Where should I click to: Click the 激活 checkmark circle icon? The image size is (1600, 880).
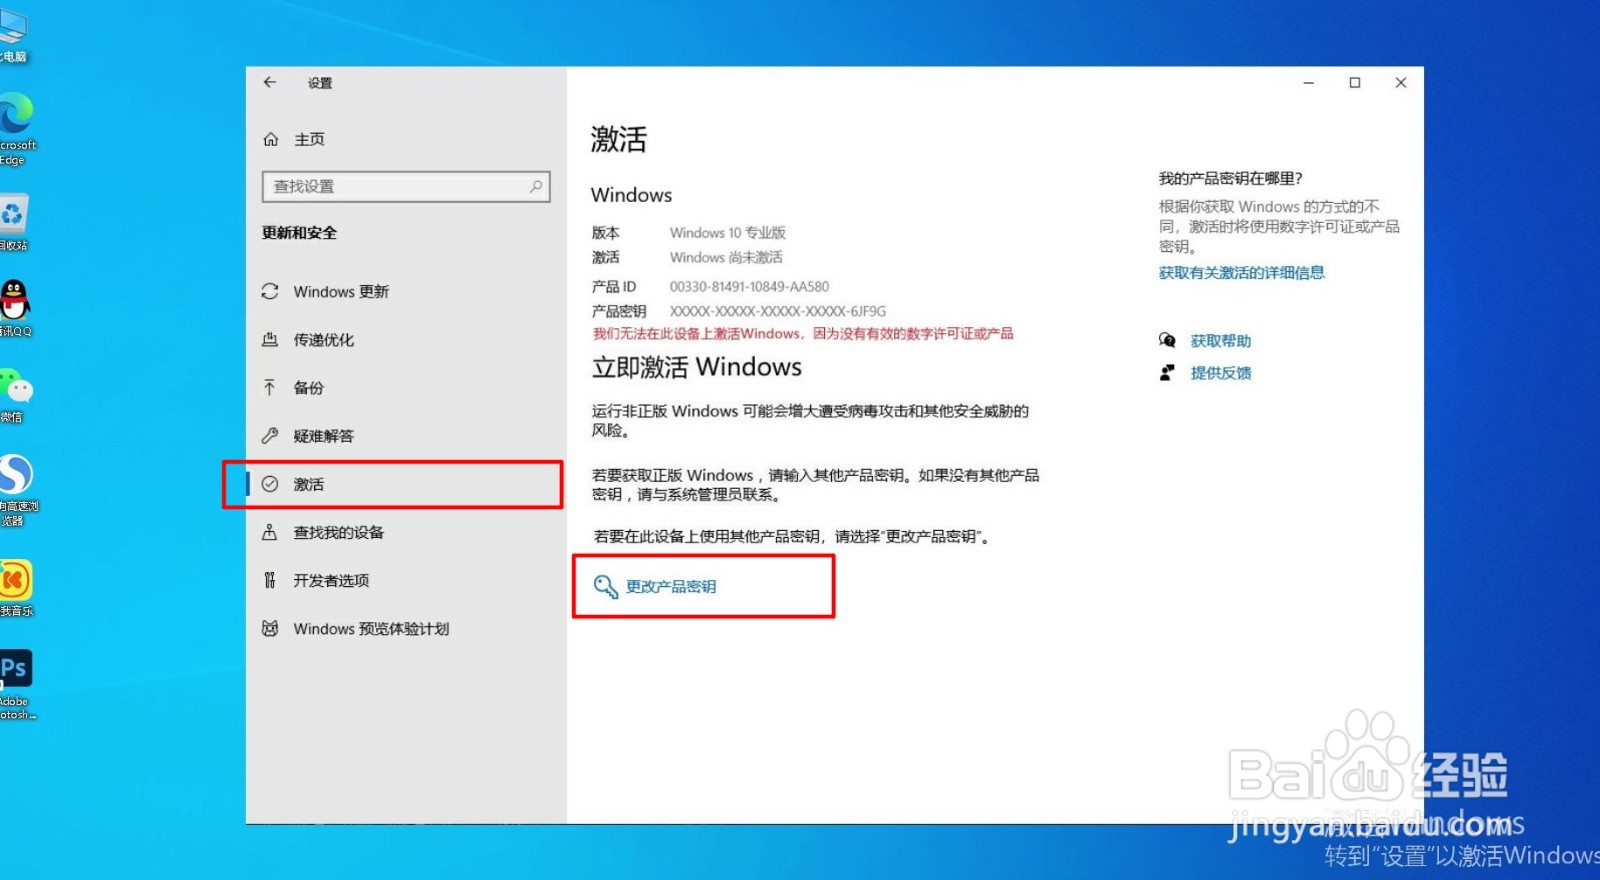click(270, 484)
